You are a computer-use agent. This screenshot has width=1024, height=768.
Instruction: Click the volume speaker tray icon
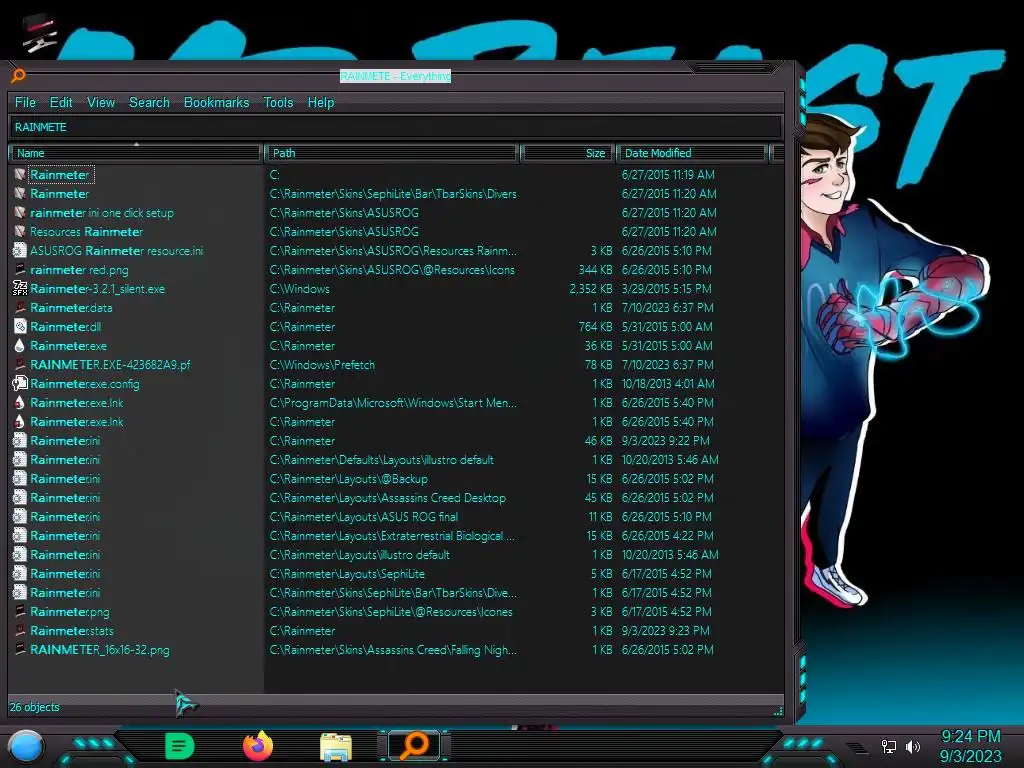[x=912, y=746]
